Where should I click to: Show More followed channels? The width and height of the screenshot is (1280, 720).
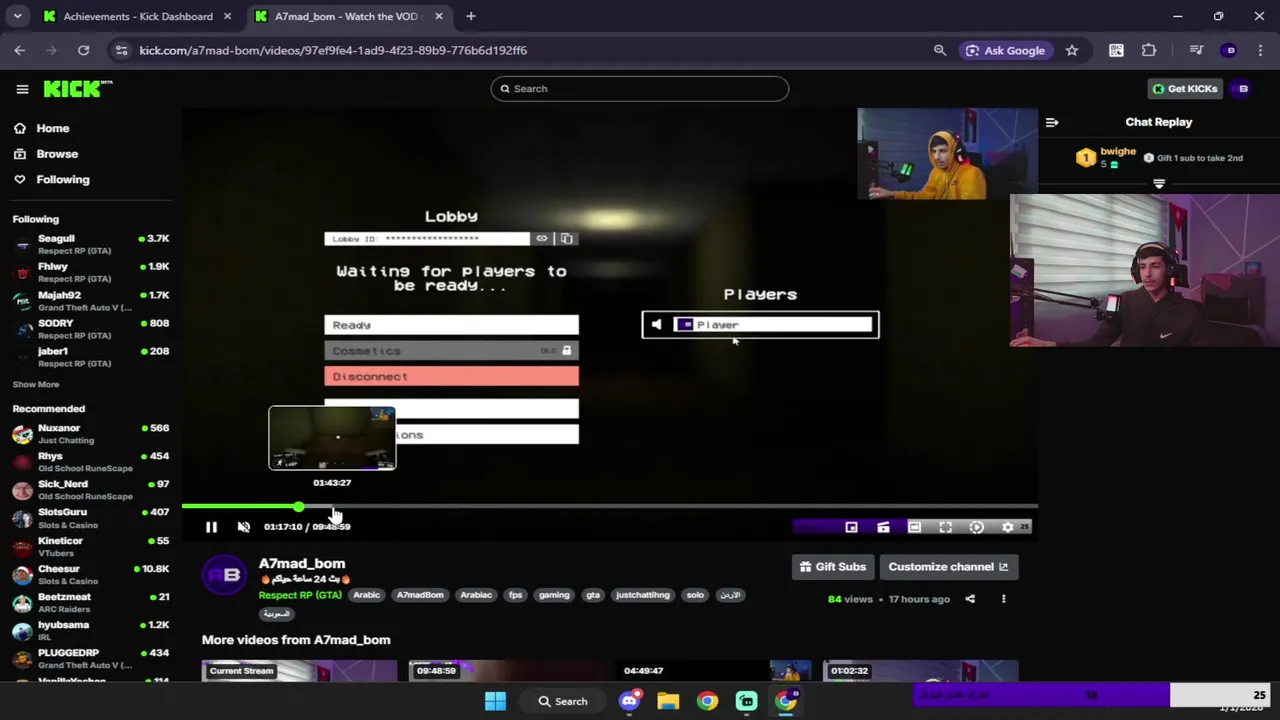[x=36, y=384]
